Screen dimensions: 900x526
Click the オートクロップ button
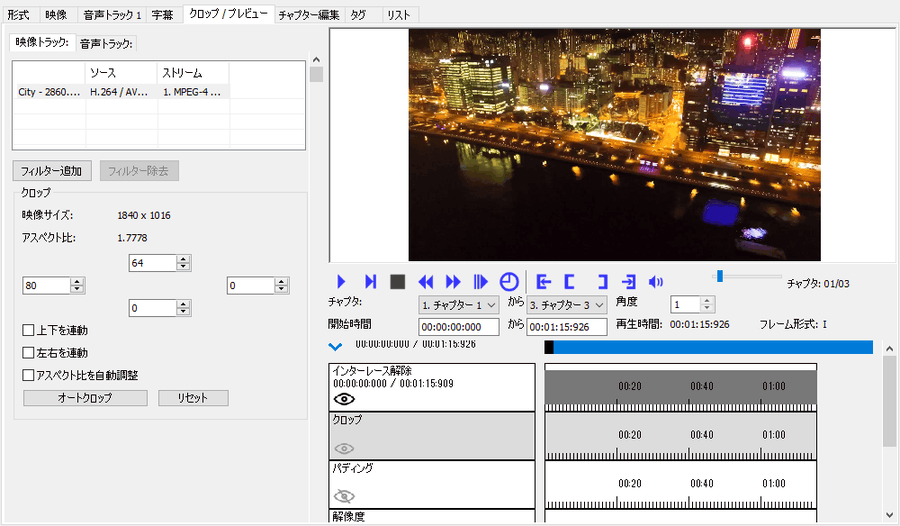[85, 398]
